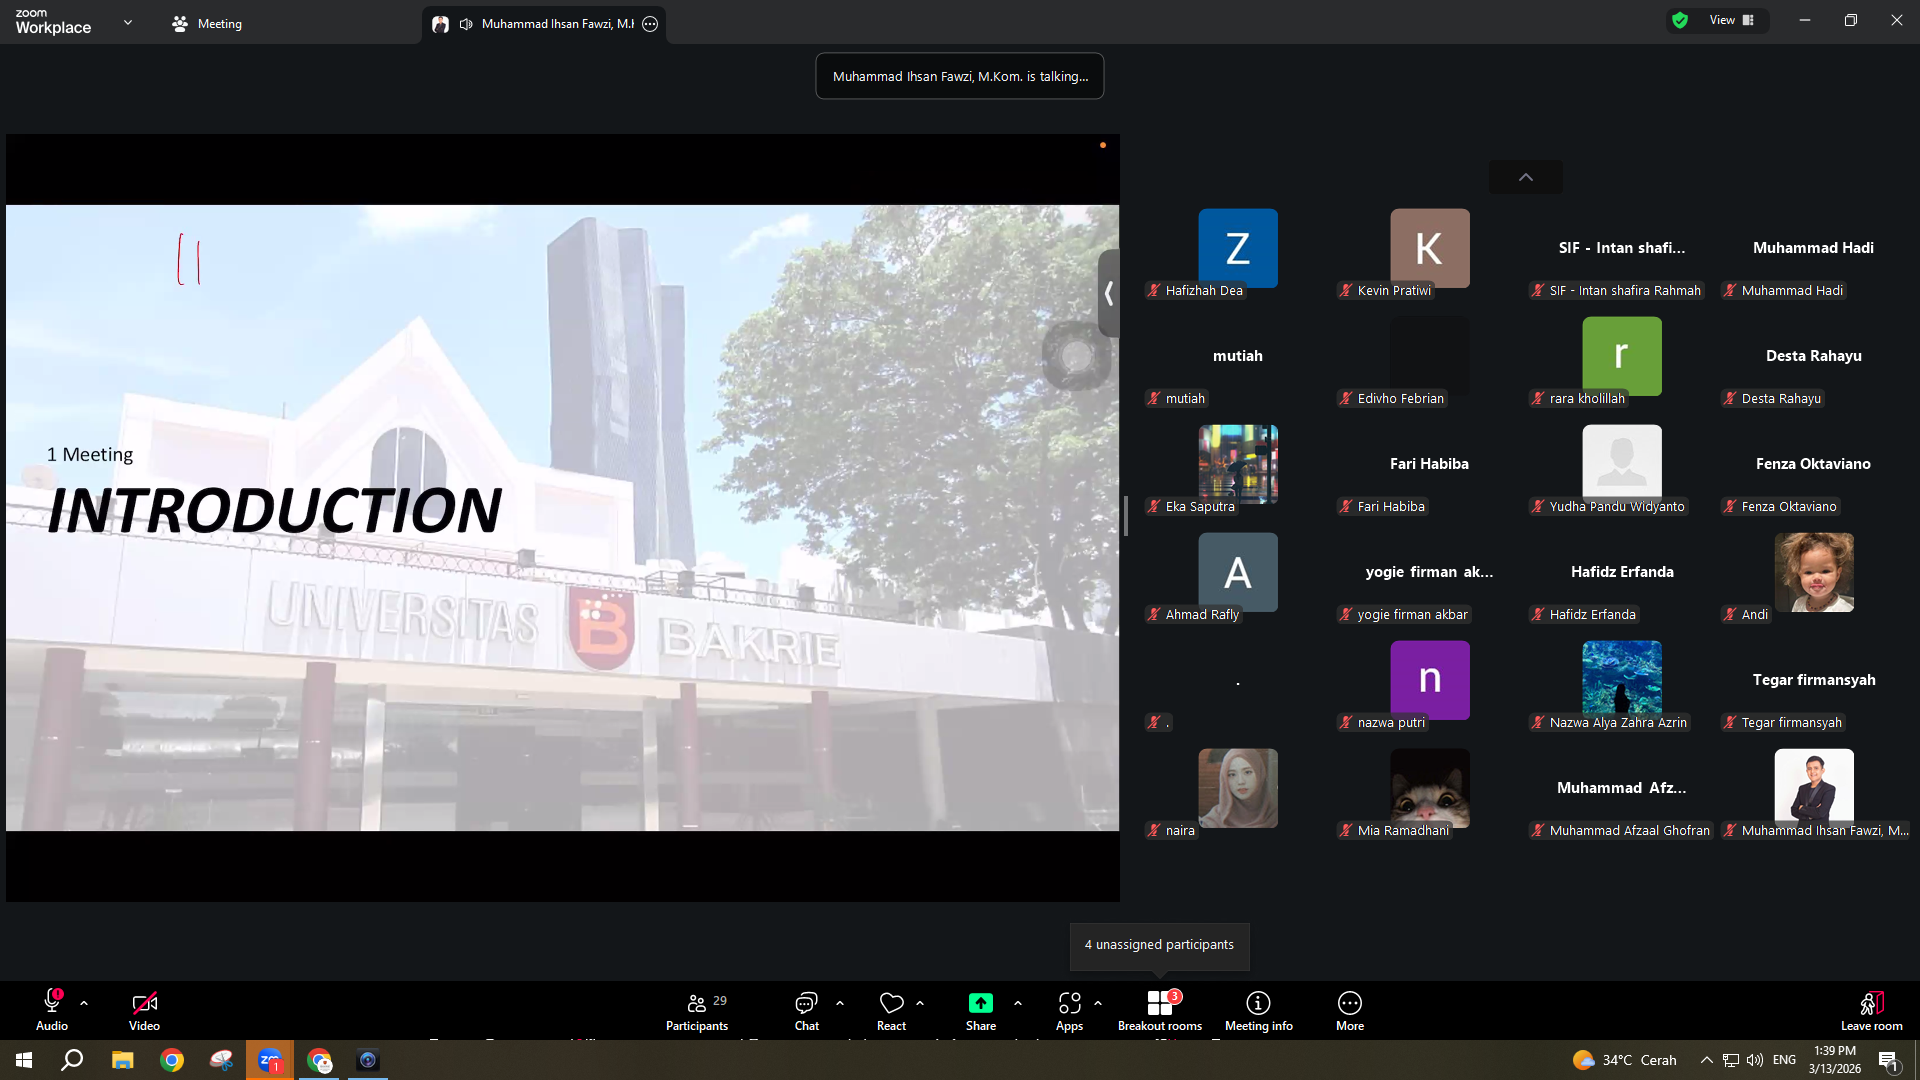Open Windows Start menu
Image resolution: width=1920 pixels, height=1080 pixels.
click(x=24, y=1060)
